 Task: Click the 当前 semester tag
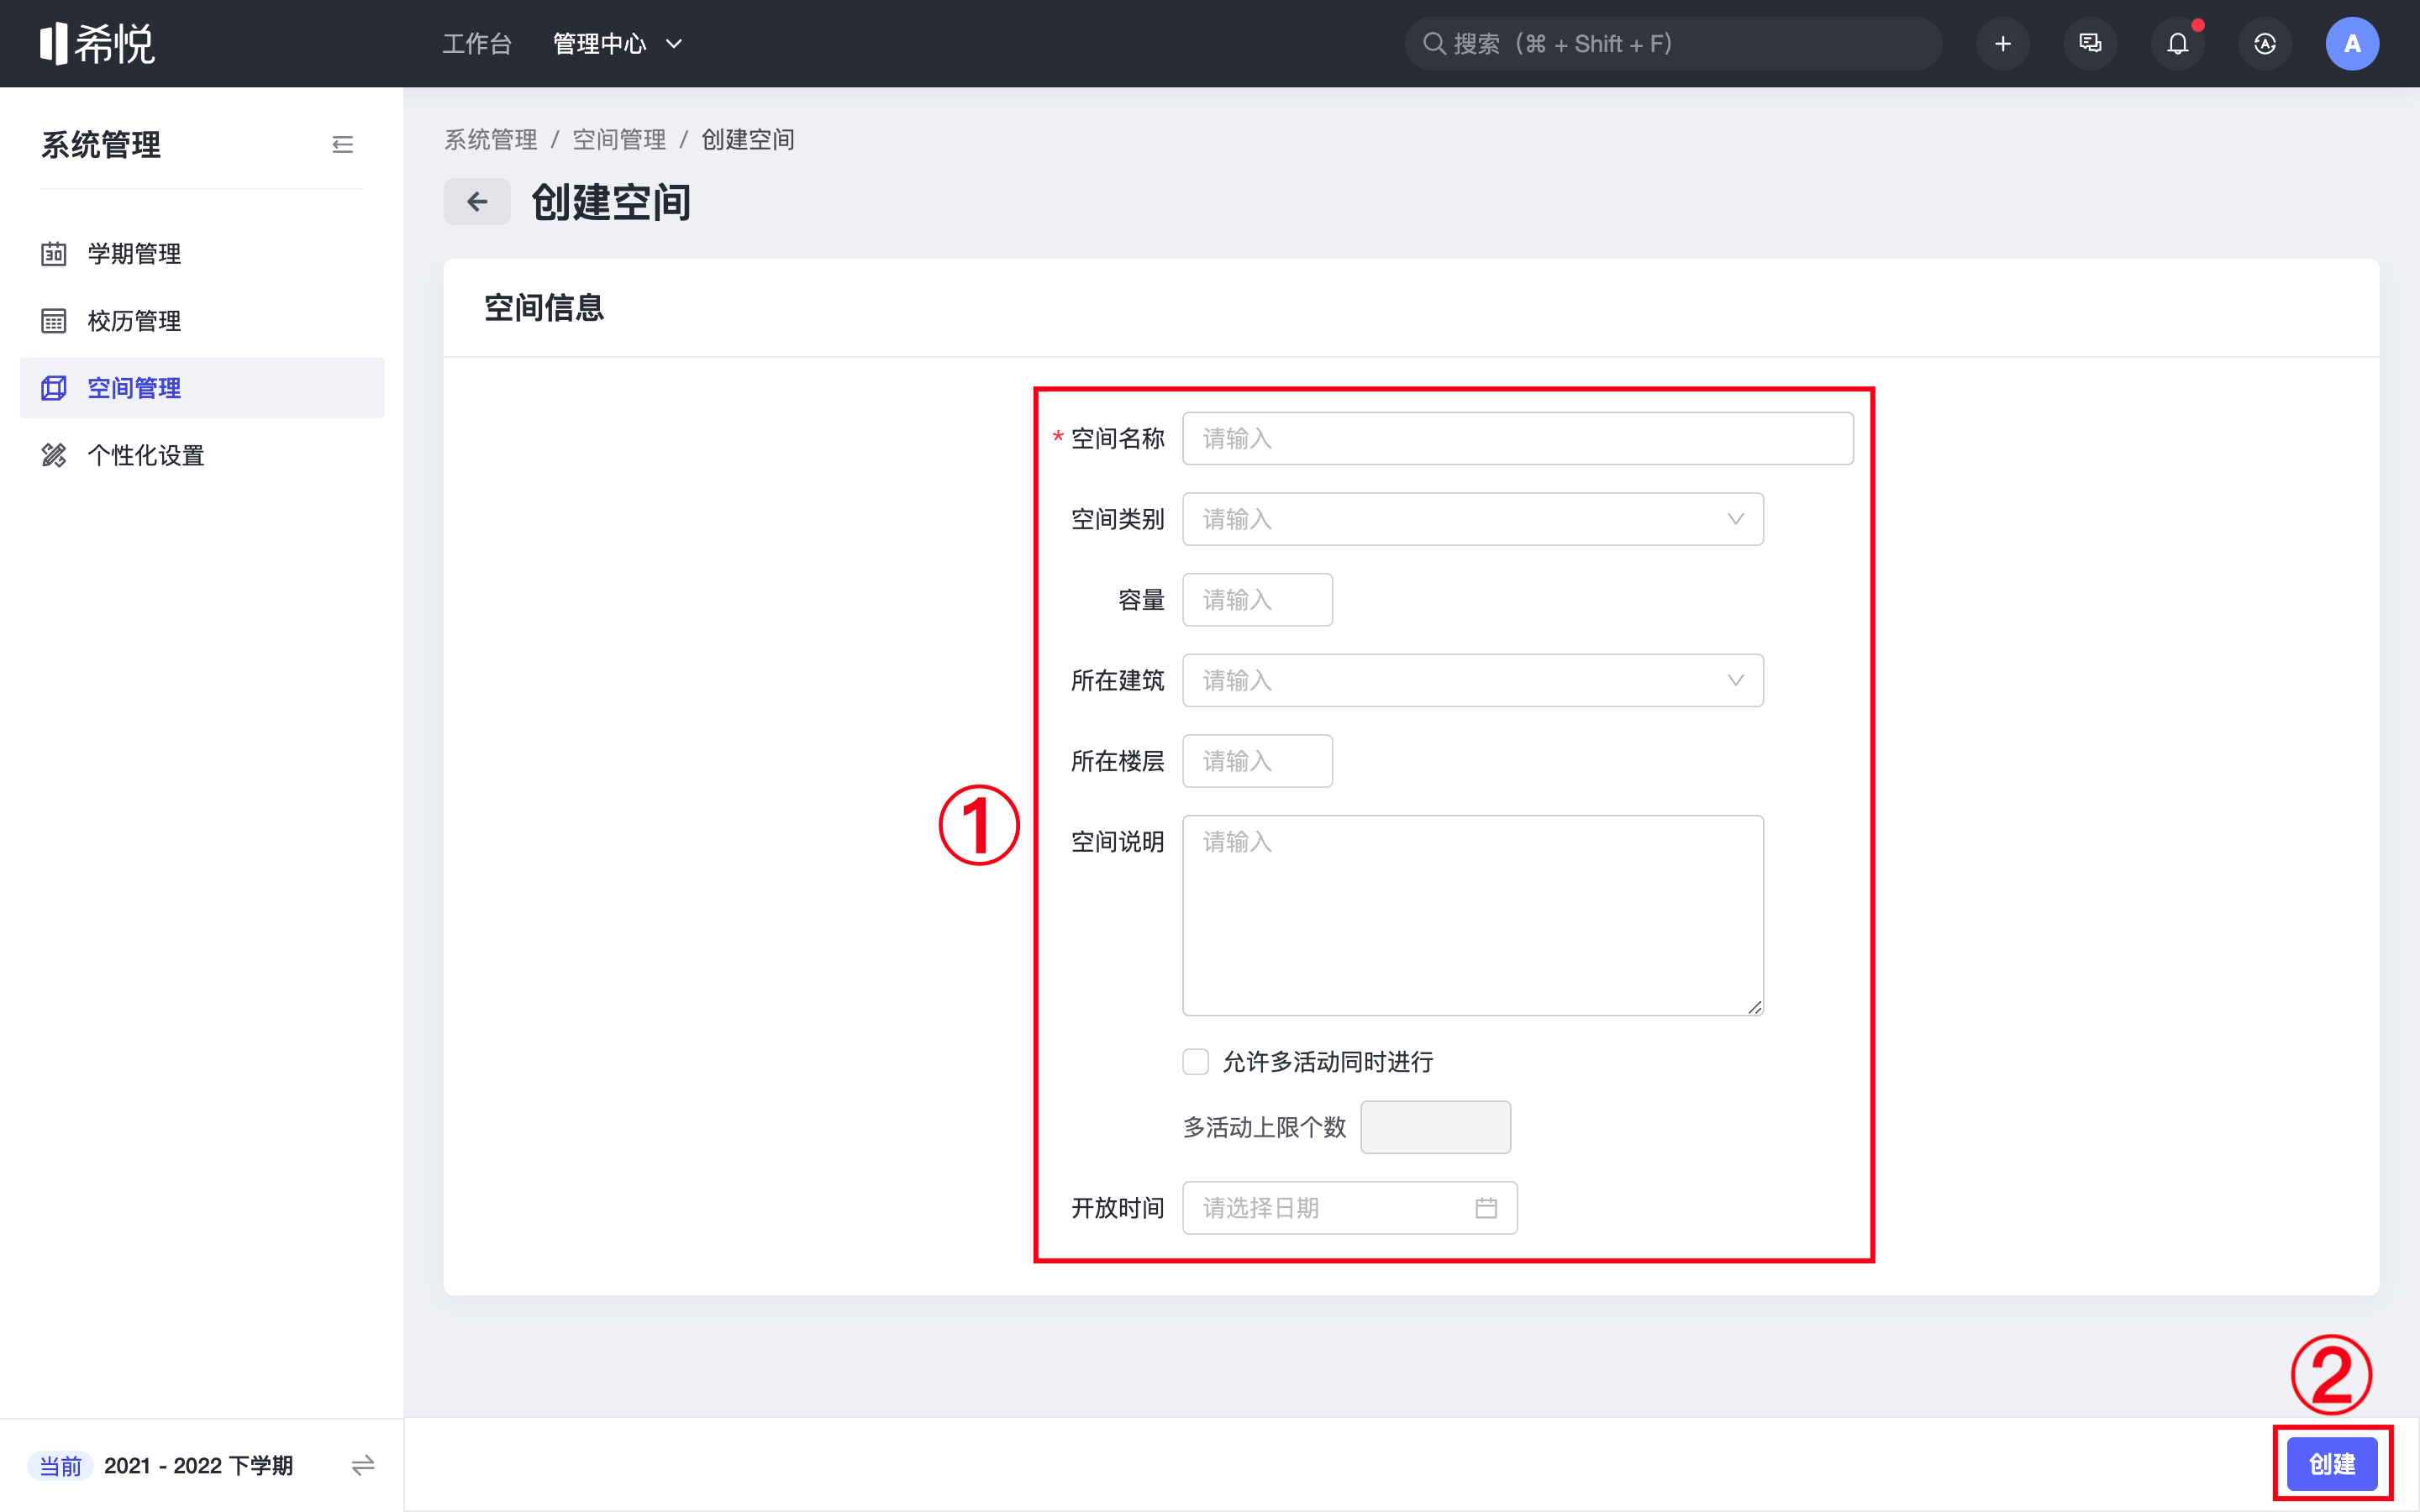(x=60, y=1466)
